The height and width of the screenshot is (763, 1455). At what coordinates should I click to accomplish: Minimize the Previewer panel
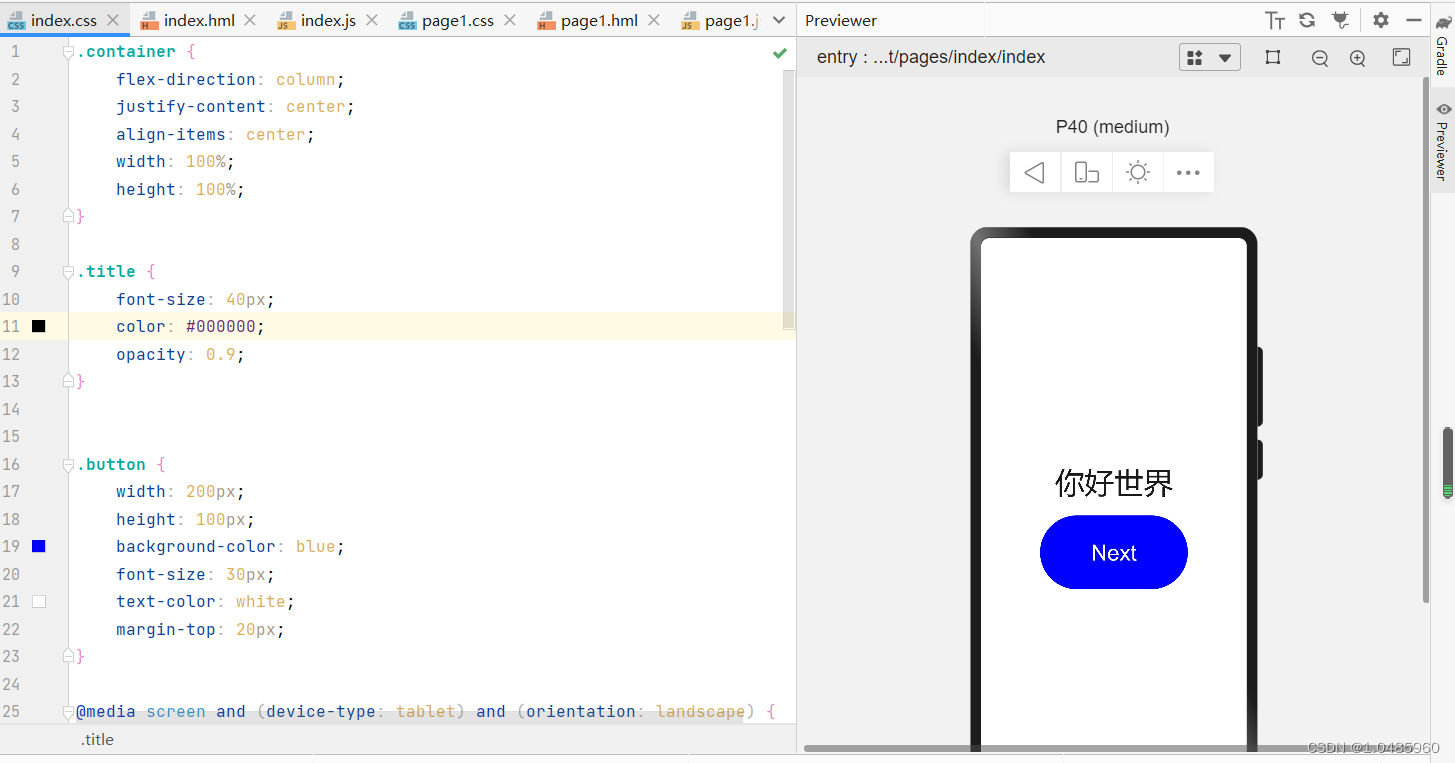1414,20
